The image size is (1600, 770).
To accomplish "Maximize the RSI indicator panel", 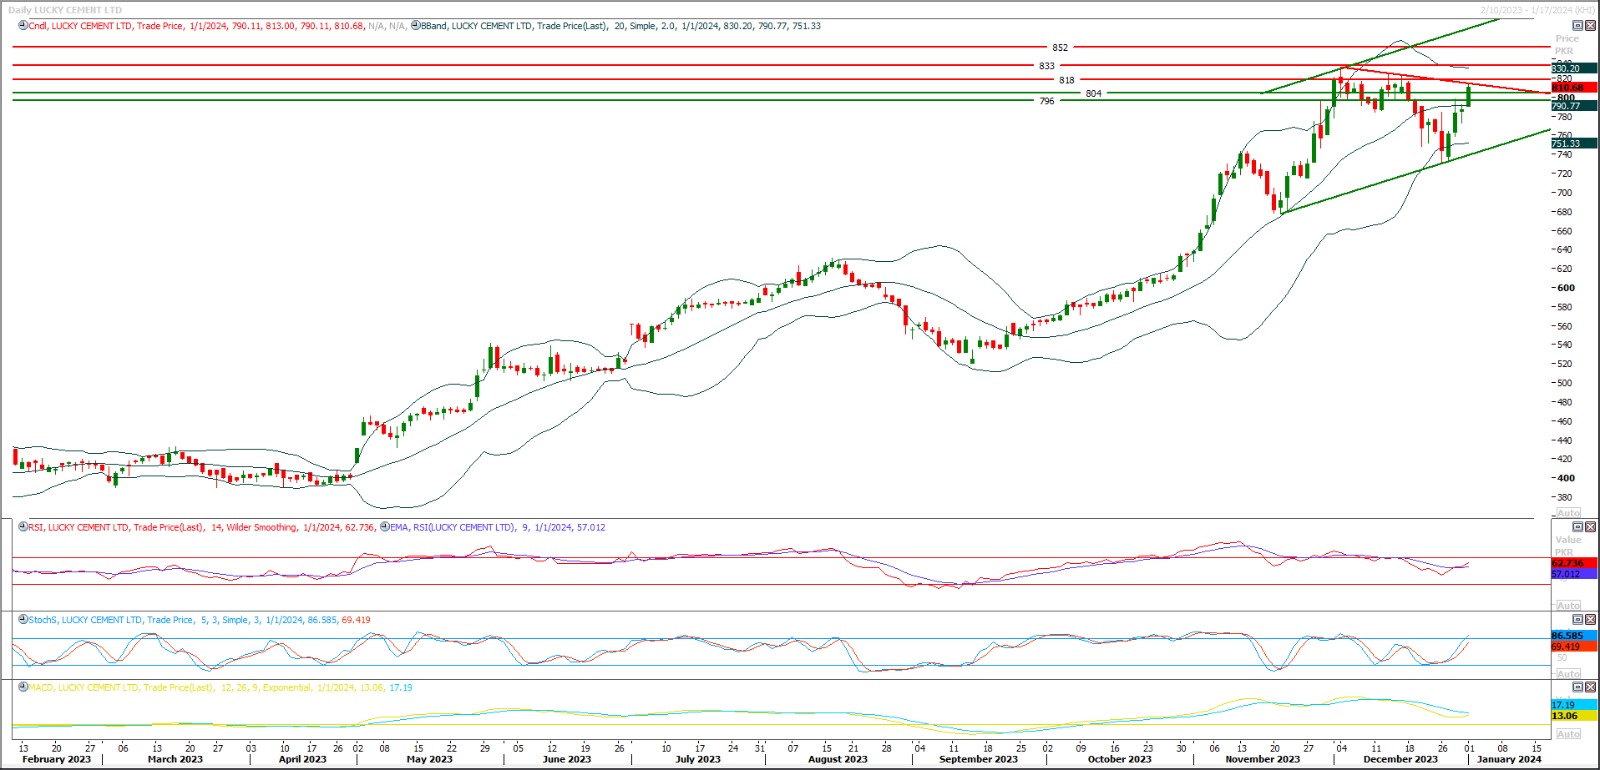I will pyautogui.click(x=1578, y=527).
